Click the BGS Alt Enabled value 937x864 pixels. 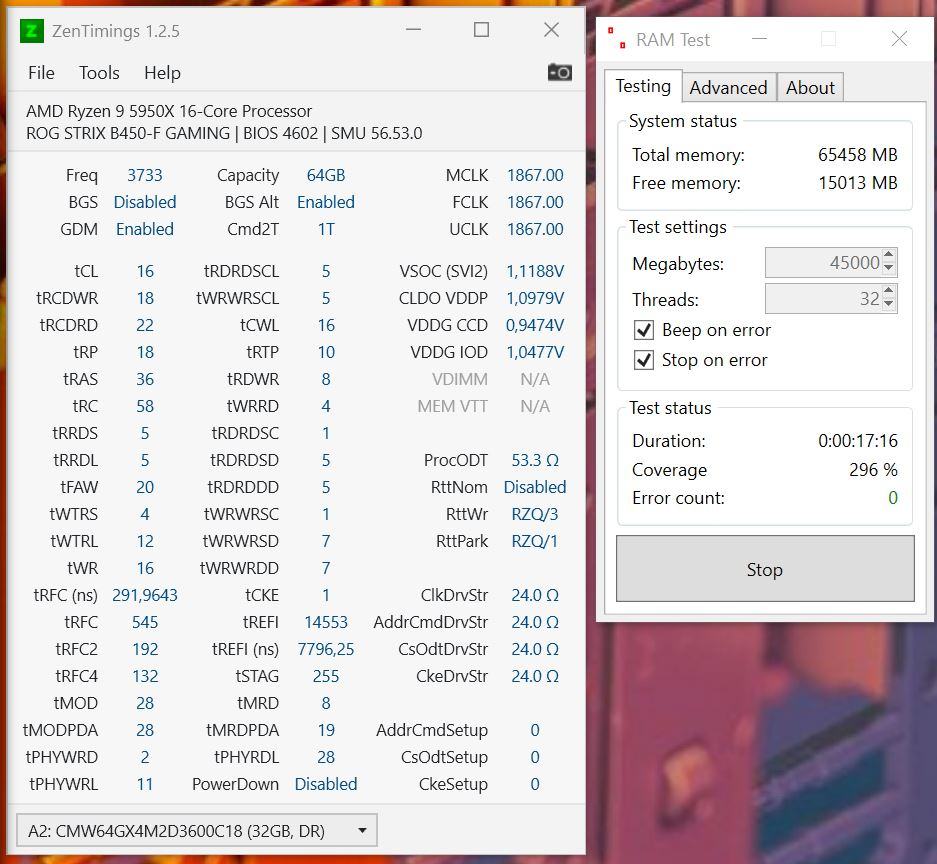coord(326,202)
